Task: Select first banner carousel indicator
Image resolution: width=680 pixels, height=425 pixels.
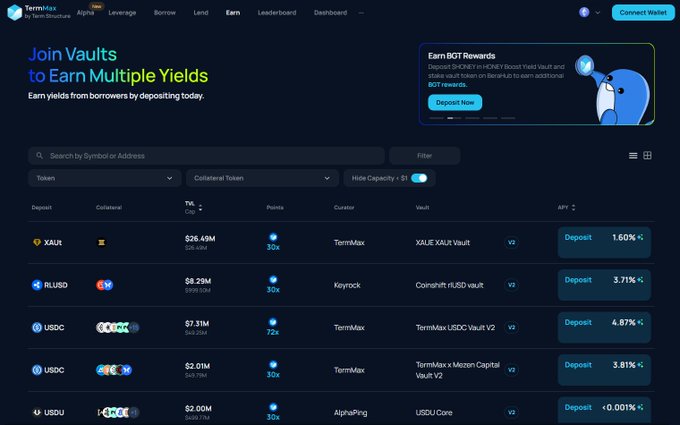Action: point(436,118)
